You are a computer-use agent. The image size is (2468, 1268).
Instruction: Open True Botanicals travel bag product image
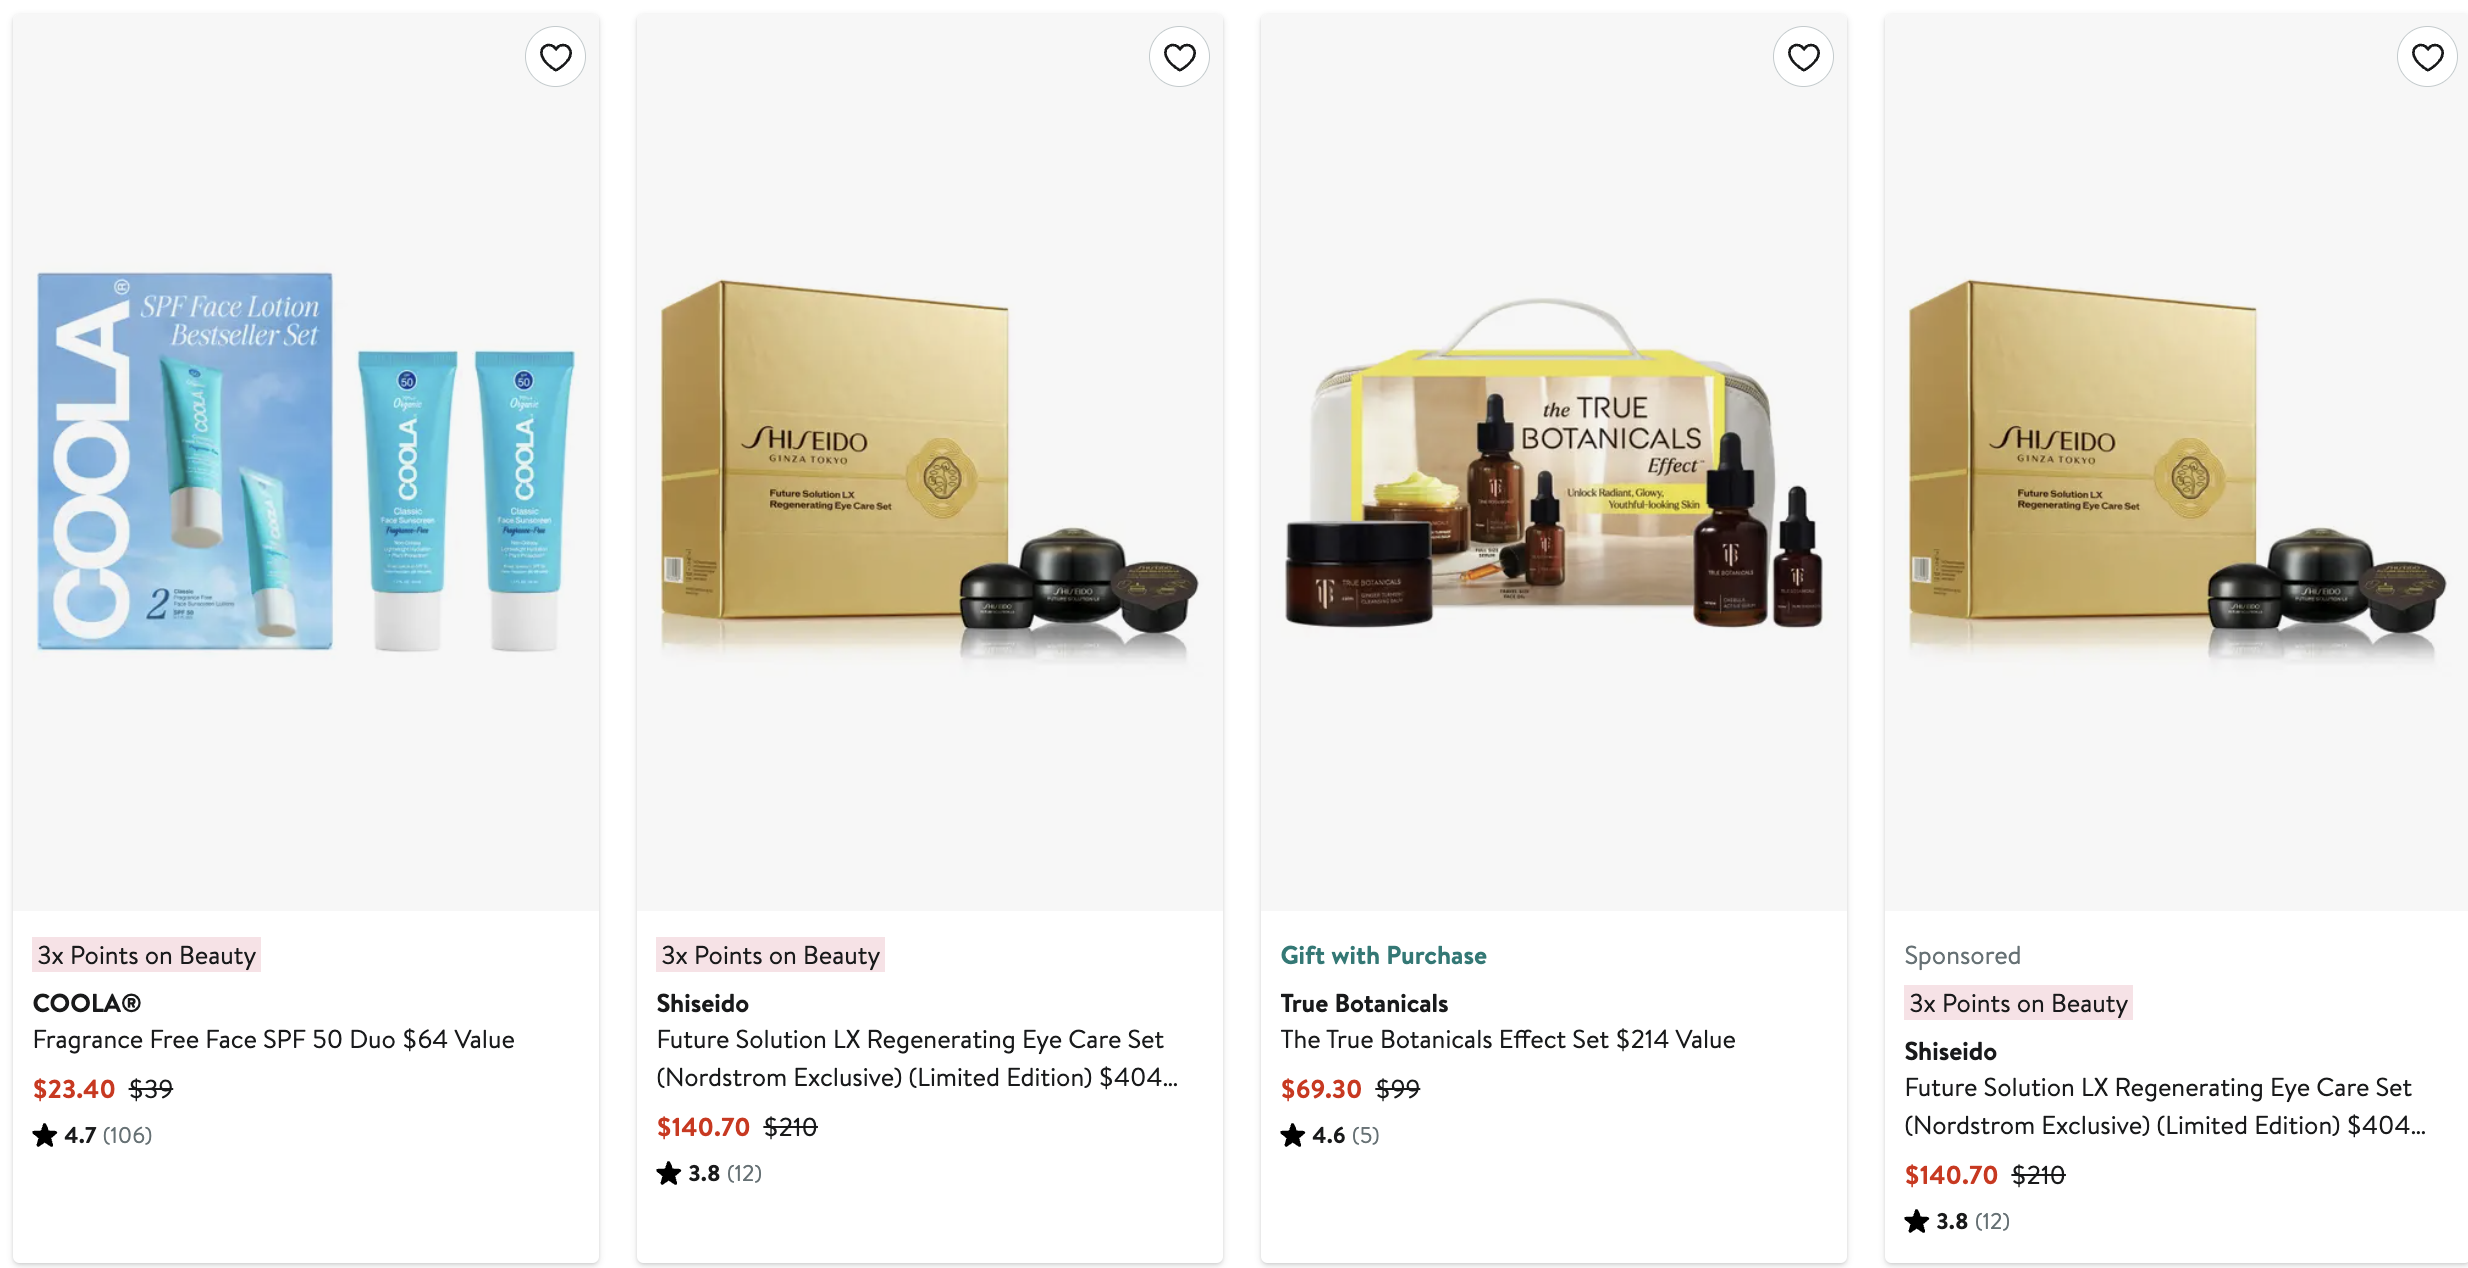[1554, 462]
